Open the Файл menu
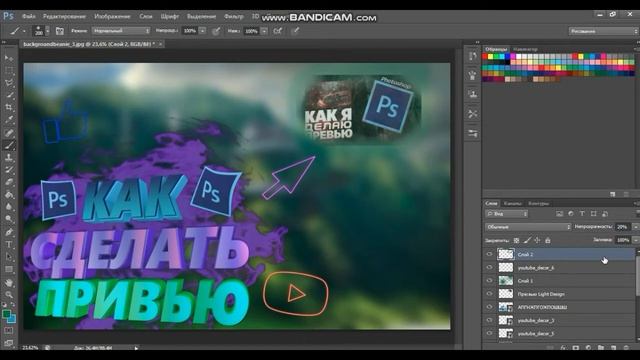This screenshot has width=640, height=360. (x=29, y=16)
